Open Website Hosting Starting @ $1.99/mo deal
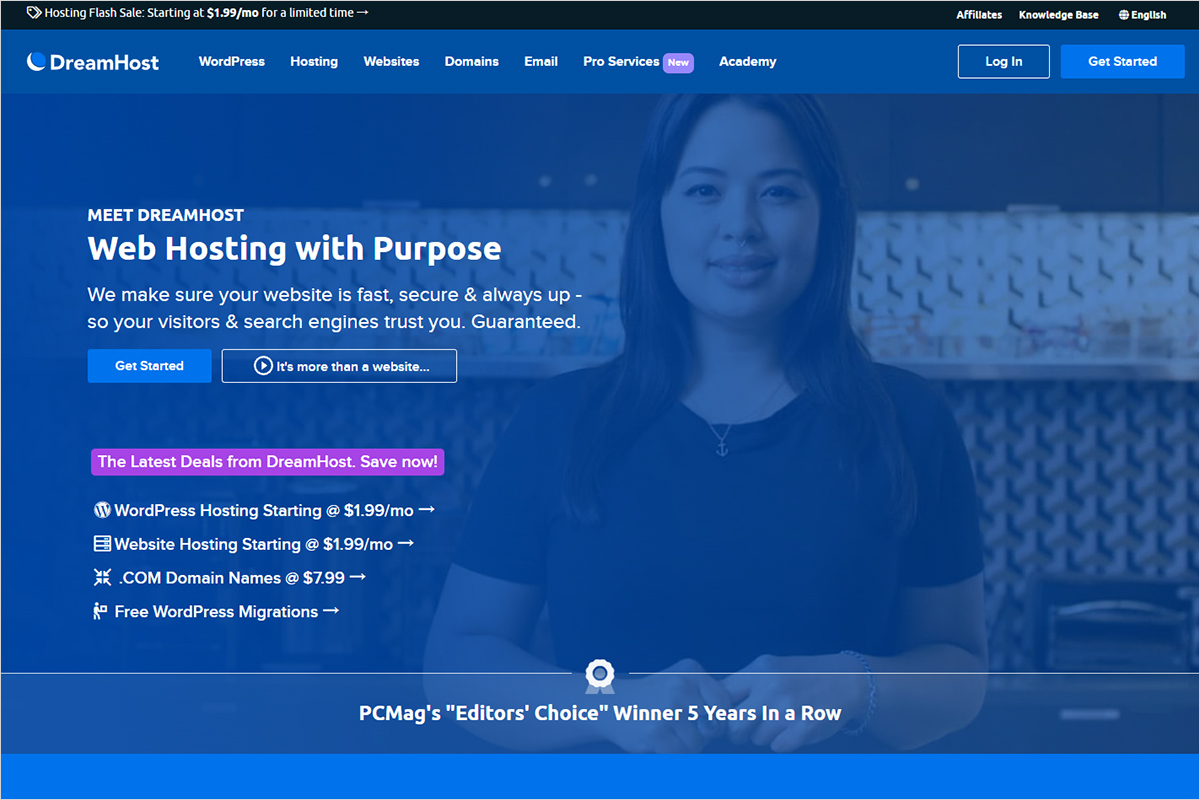The height and width of the screenshot is (800, 1200). point(254,544)
